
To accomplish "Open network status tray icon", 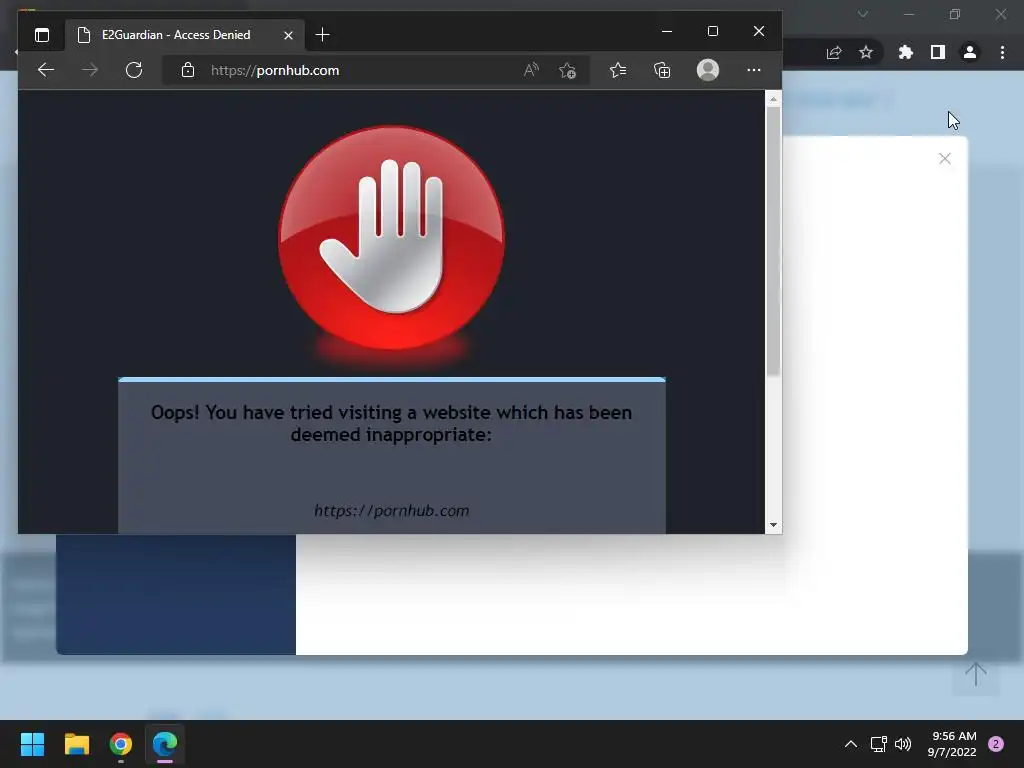I will (x=879, y=744).
